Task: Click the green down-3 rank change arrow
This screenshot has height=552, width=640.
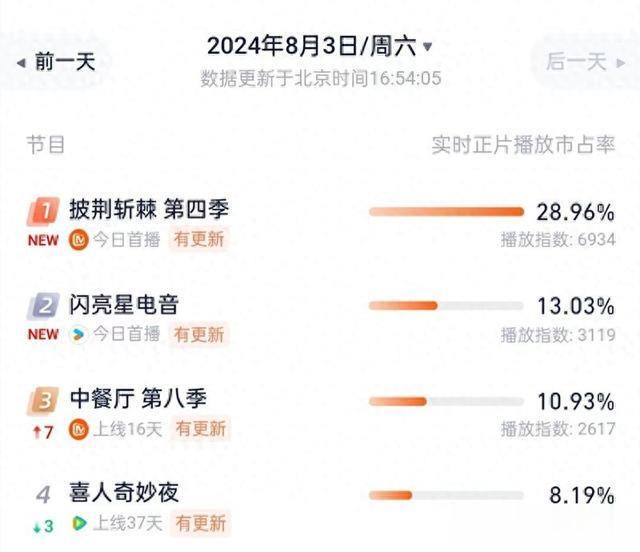Action: [x=37, y=527]
